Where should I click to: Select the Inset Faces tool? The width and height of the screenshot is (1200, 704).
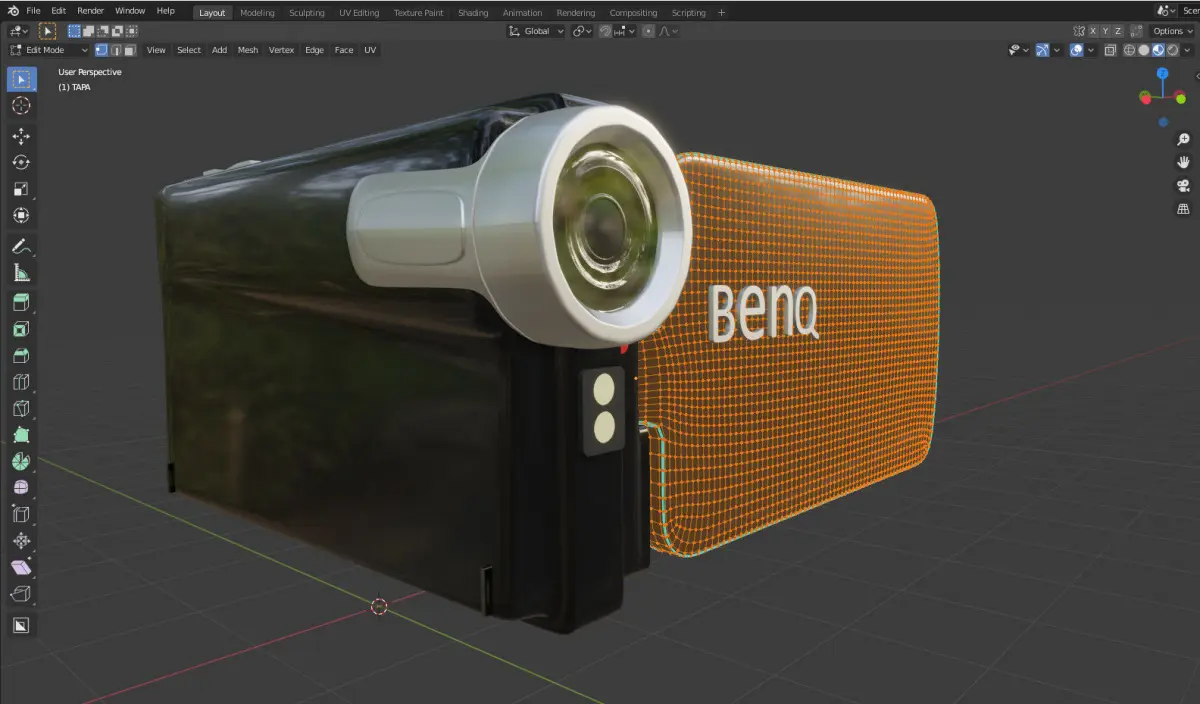(x=21, y=329)
